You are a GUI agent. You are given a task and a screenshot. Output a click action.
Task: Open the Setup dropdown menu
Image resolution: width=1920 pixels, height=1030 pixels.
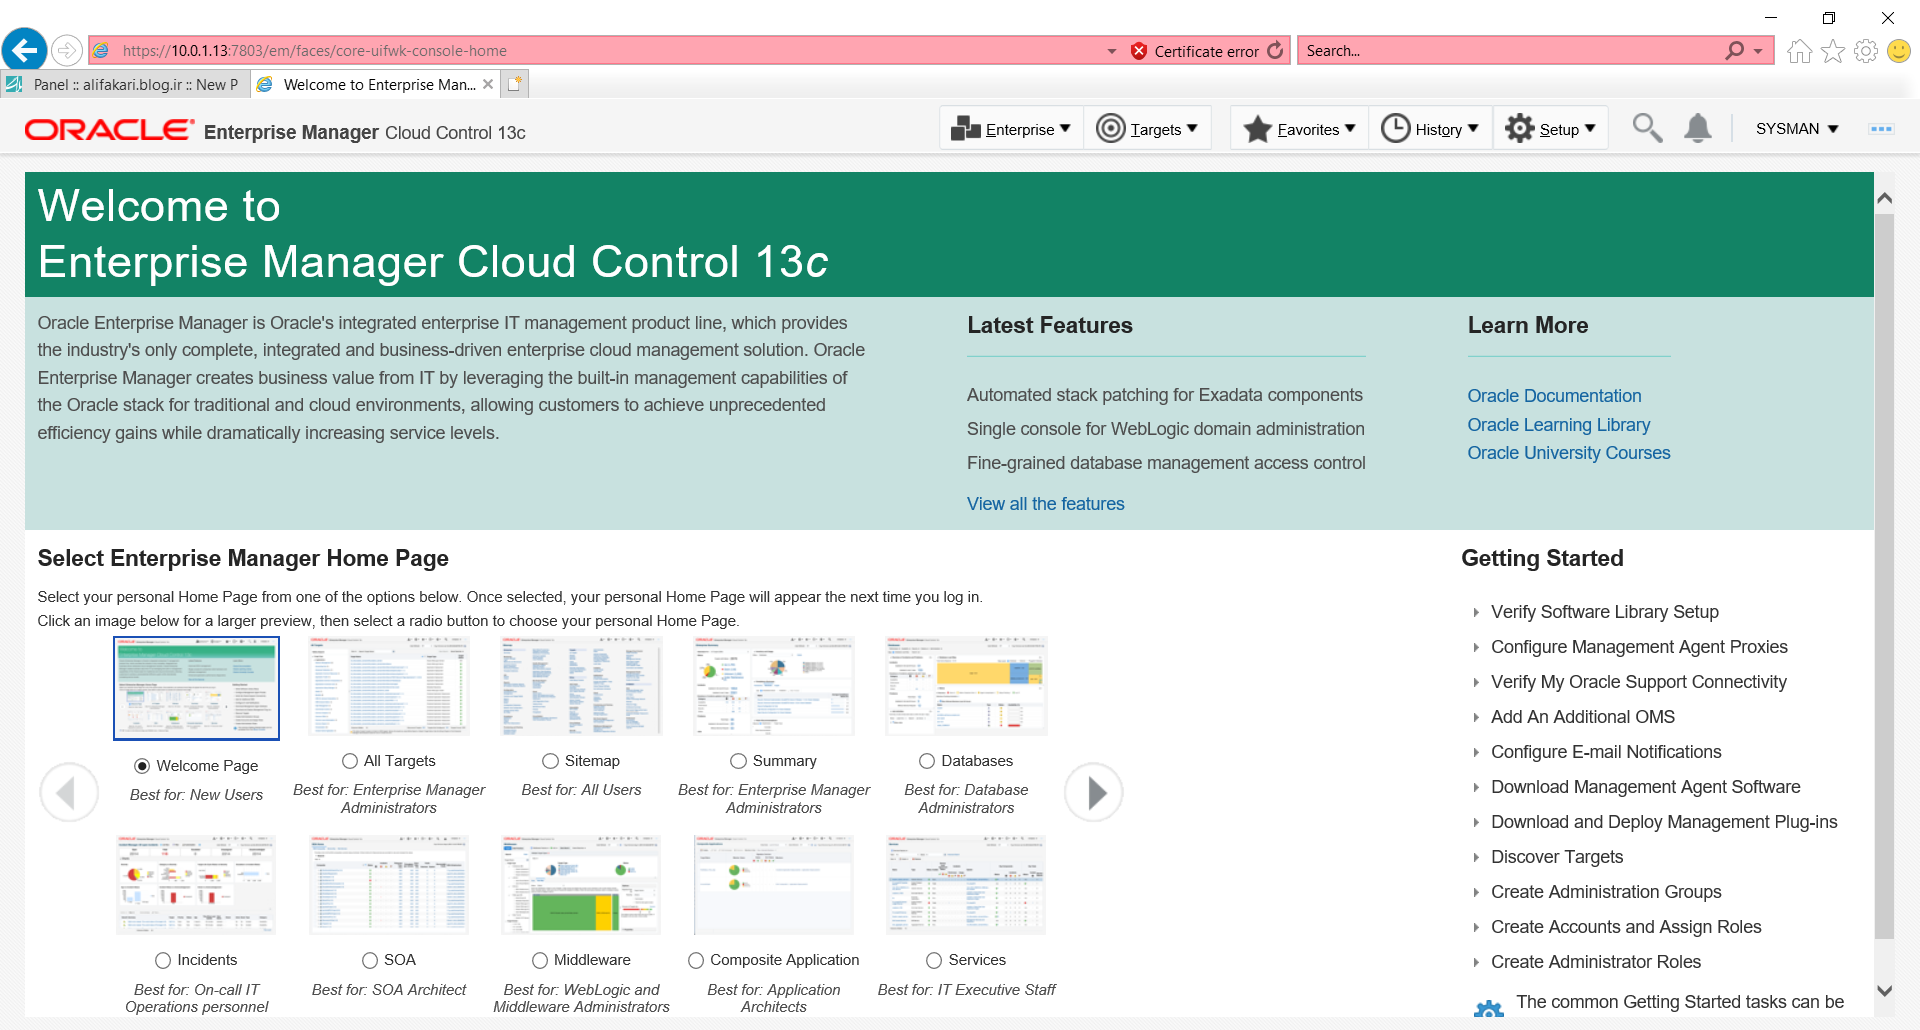[1551, 128]
